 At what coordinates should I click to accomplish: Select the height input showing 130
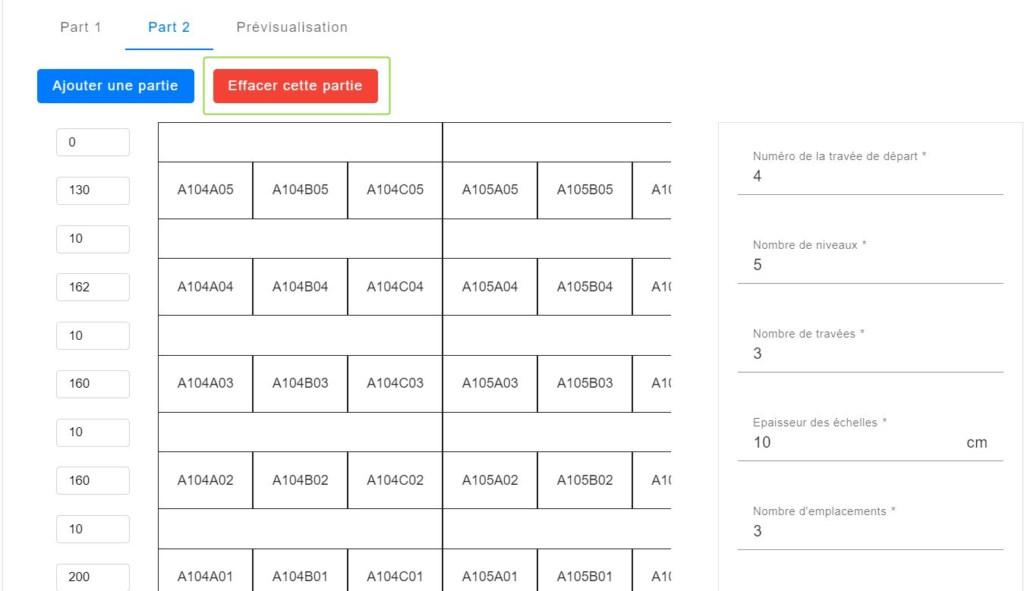coord(93,190)
